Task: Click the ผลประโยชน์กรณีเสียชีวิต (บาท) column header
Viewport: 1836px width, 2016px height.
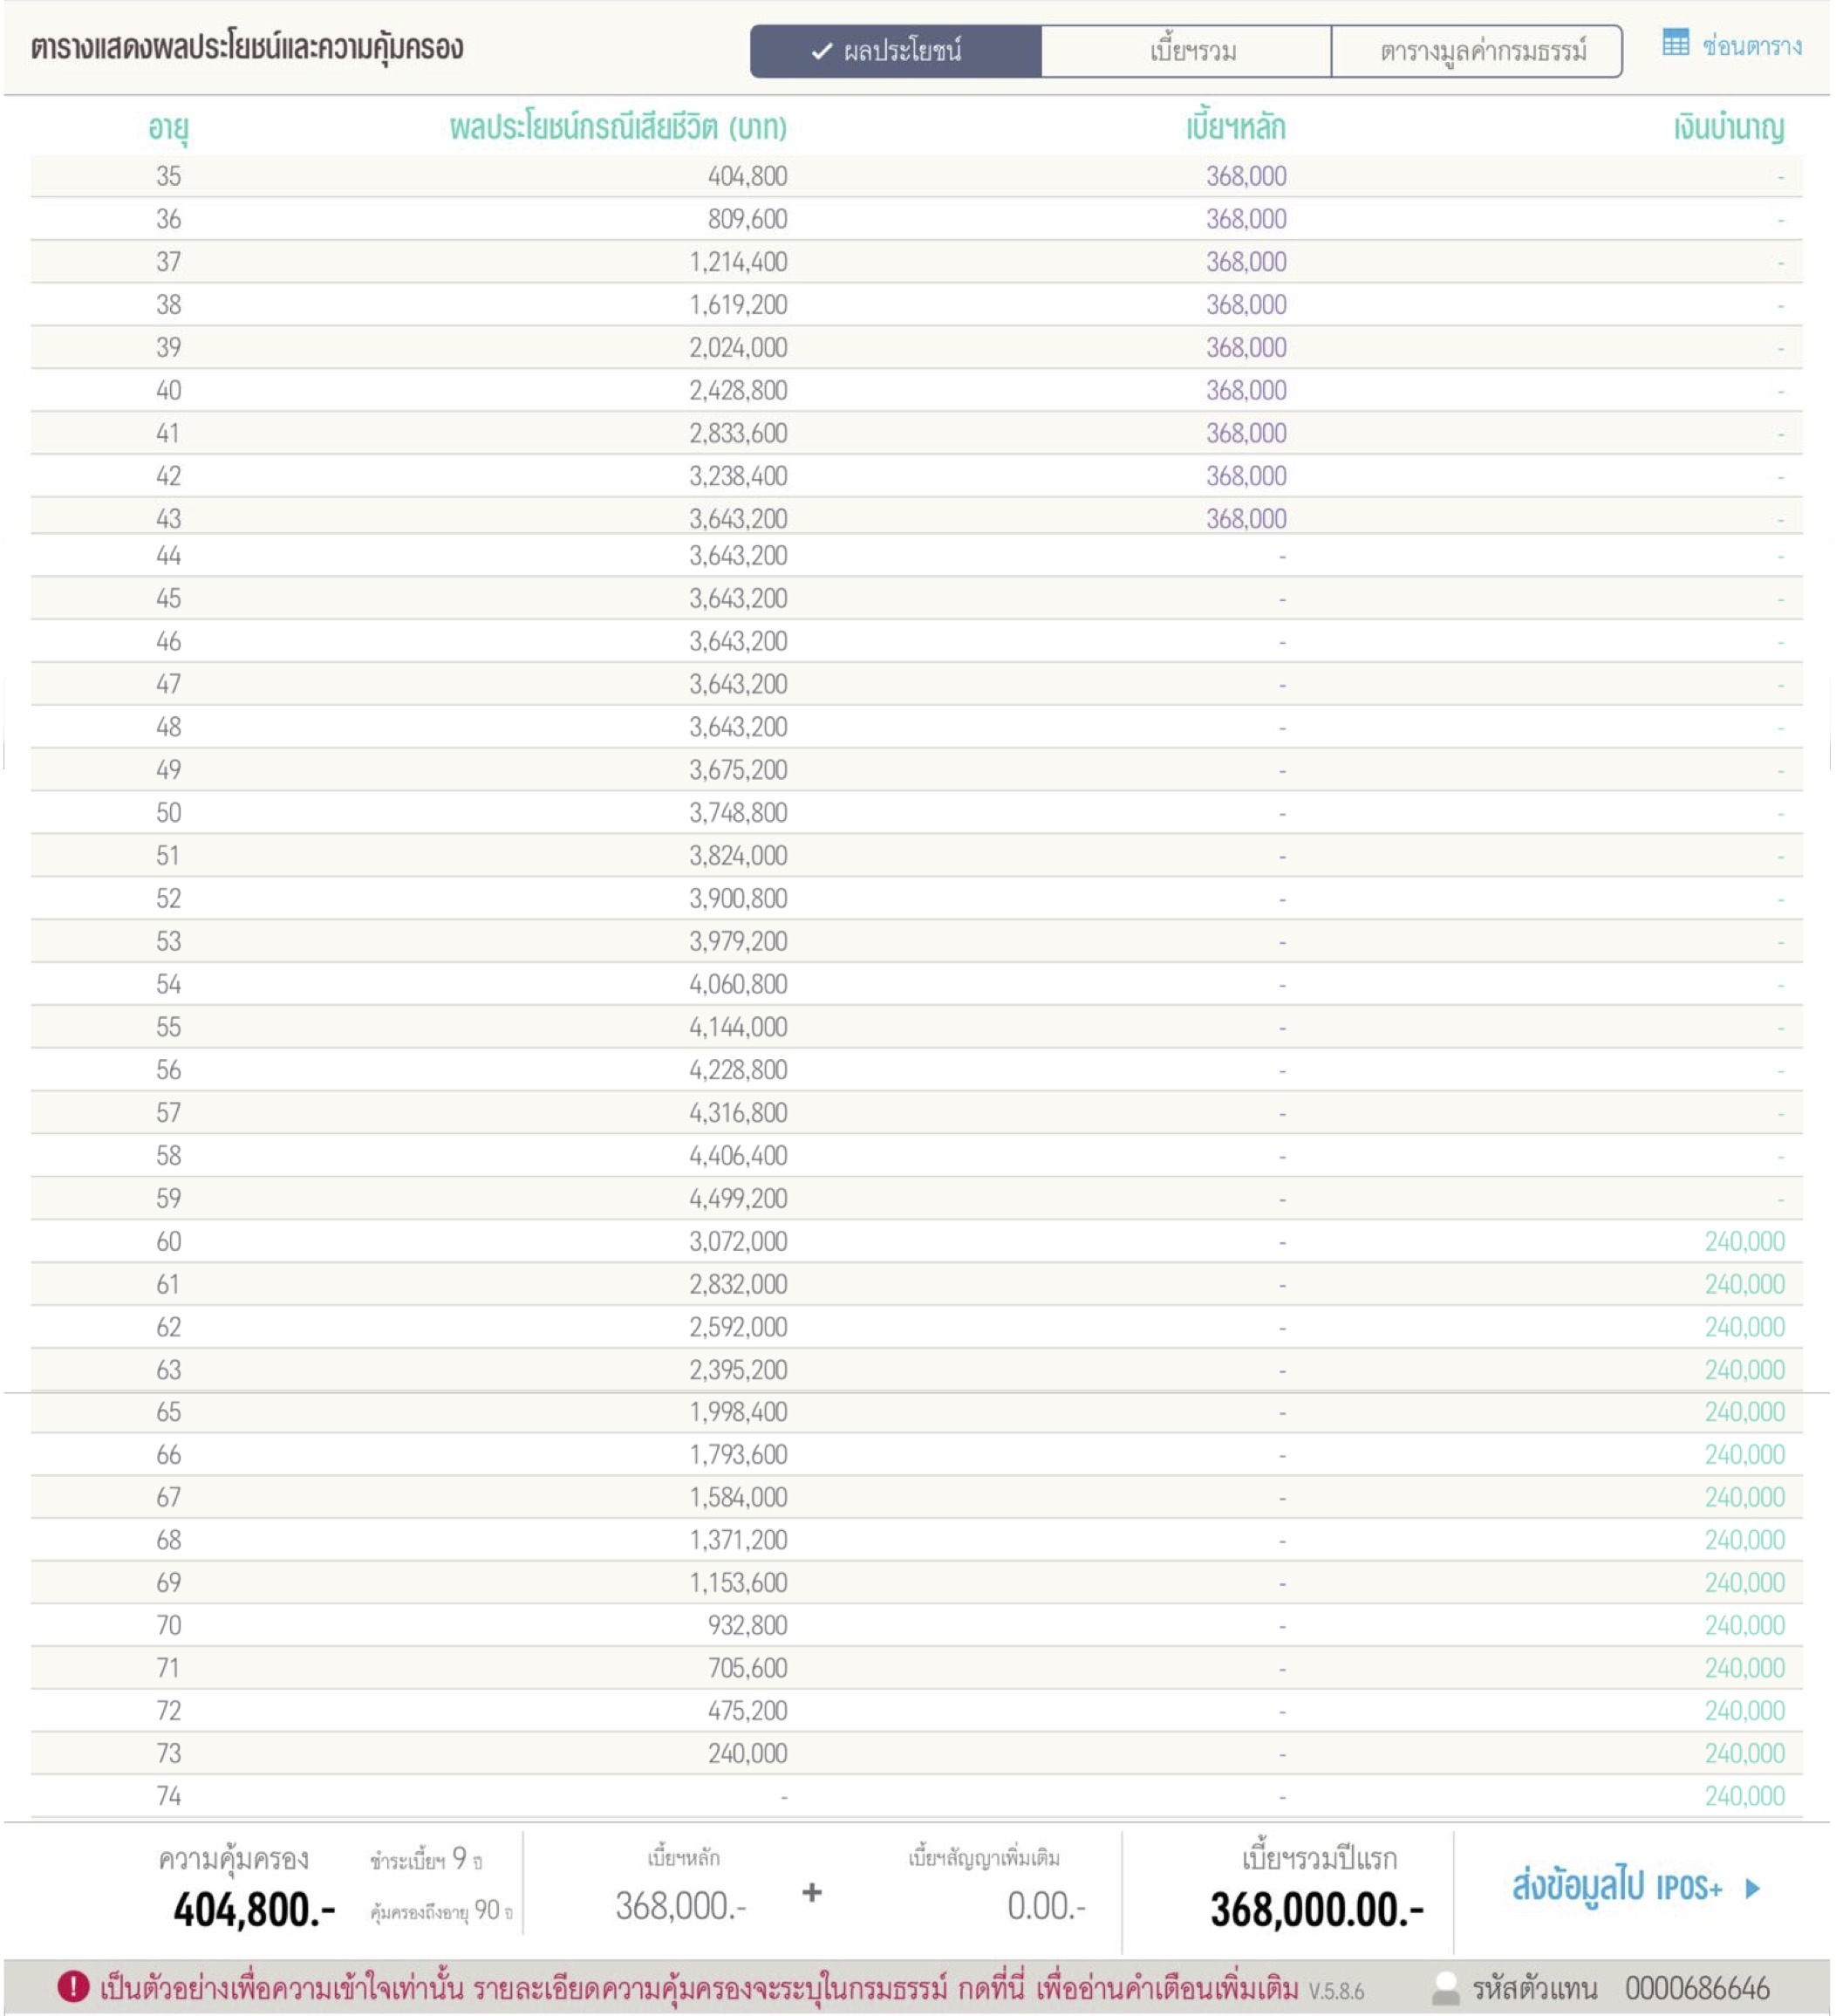Action: click(x=618, y=128)
